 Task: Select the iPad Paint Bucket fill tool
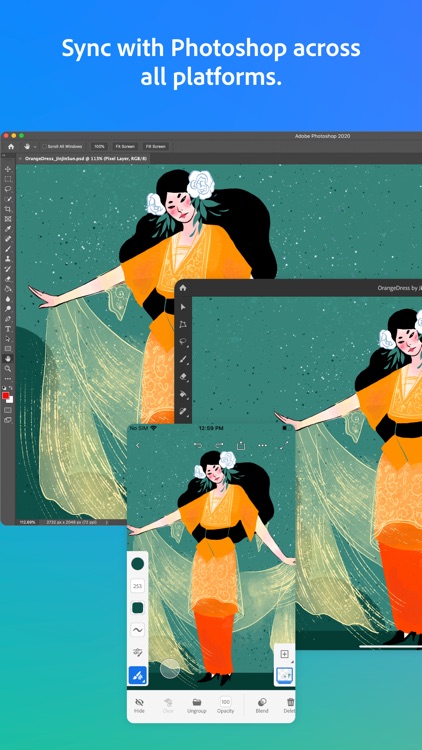pos(182,394)
